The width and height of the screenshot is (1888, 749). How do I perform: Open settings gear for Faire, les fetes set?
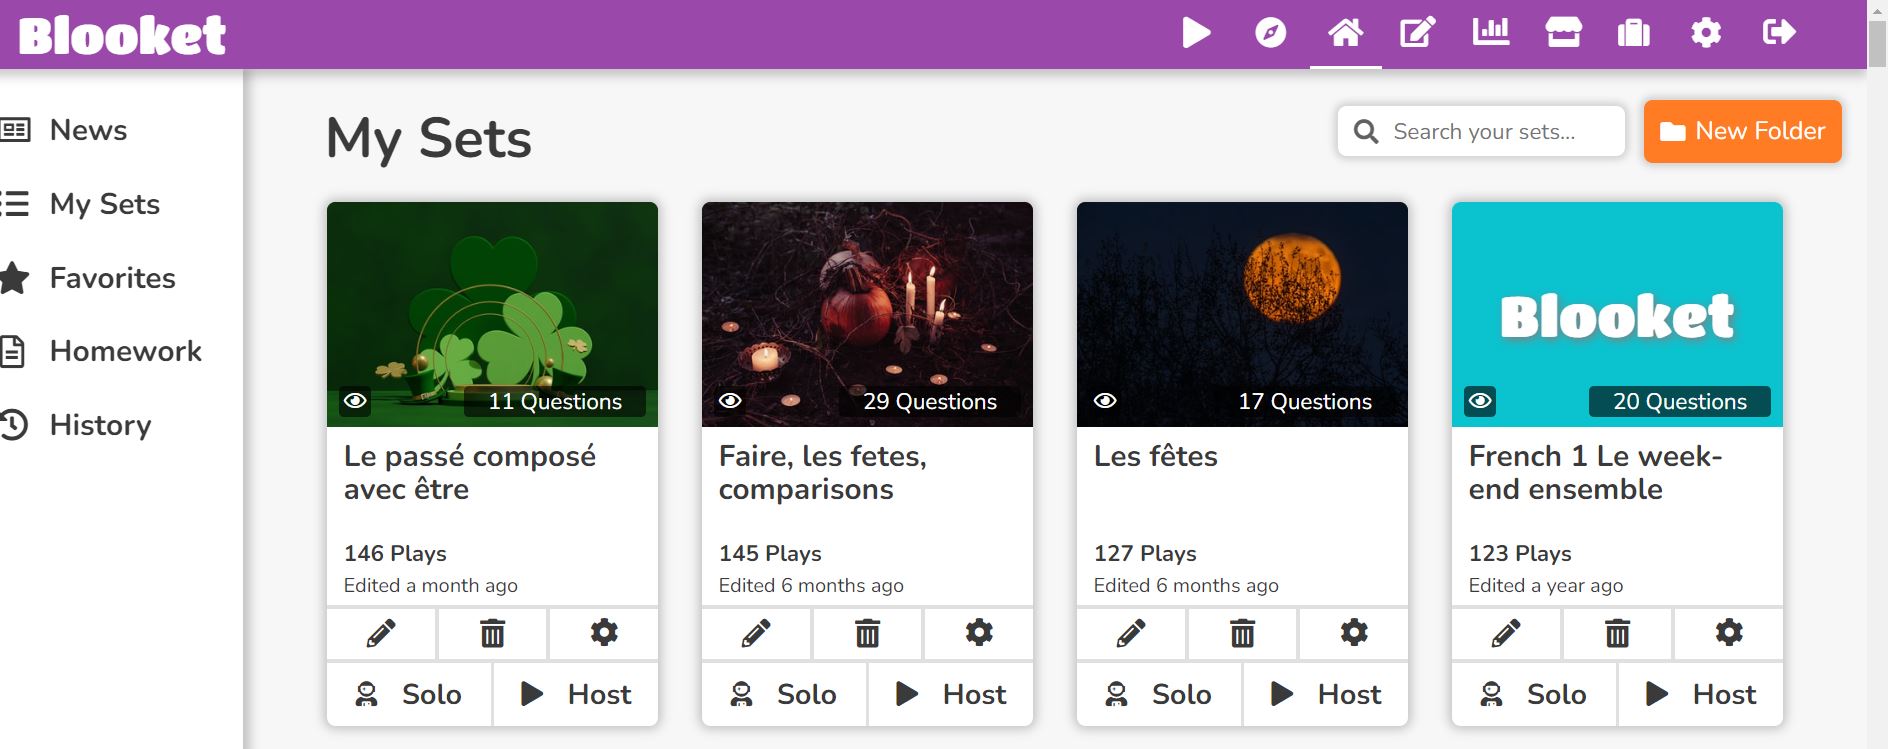(979, 633)
